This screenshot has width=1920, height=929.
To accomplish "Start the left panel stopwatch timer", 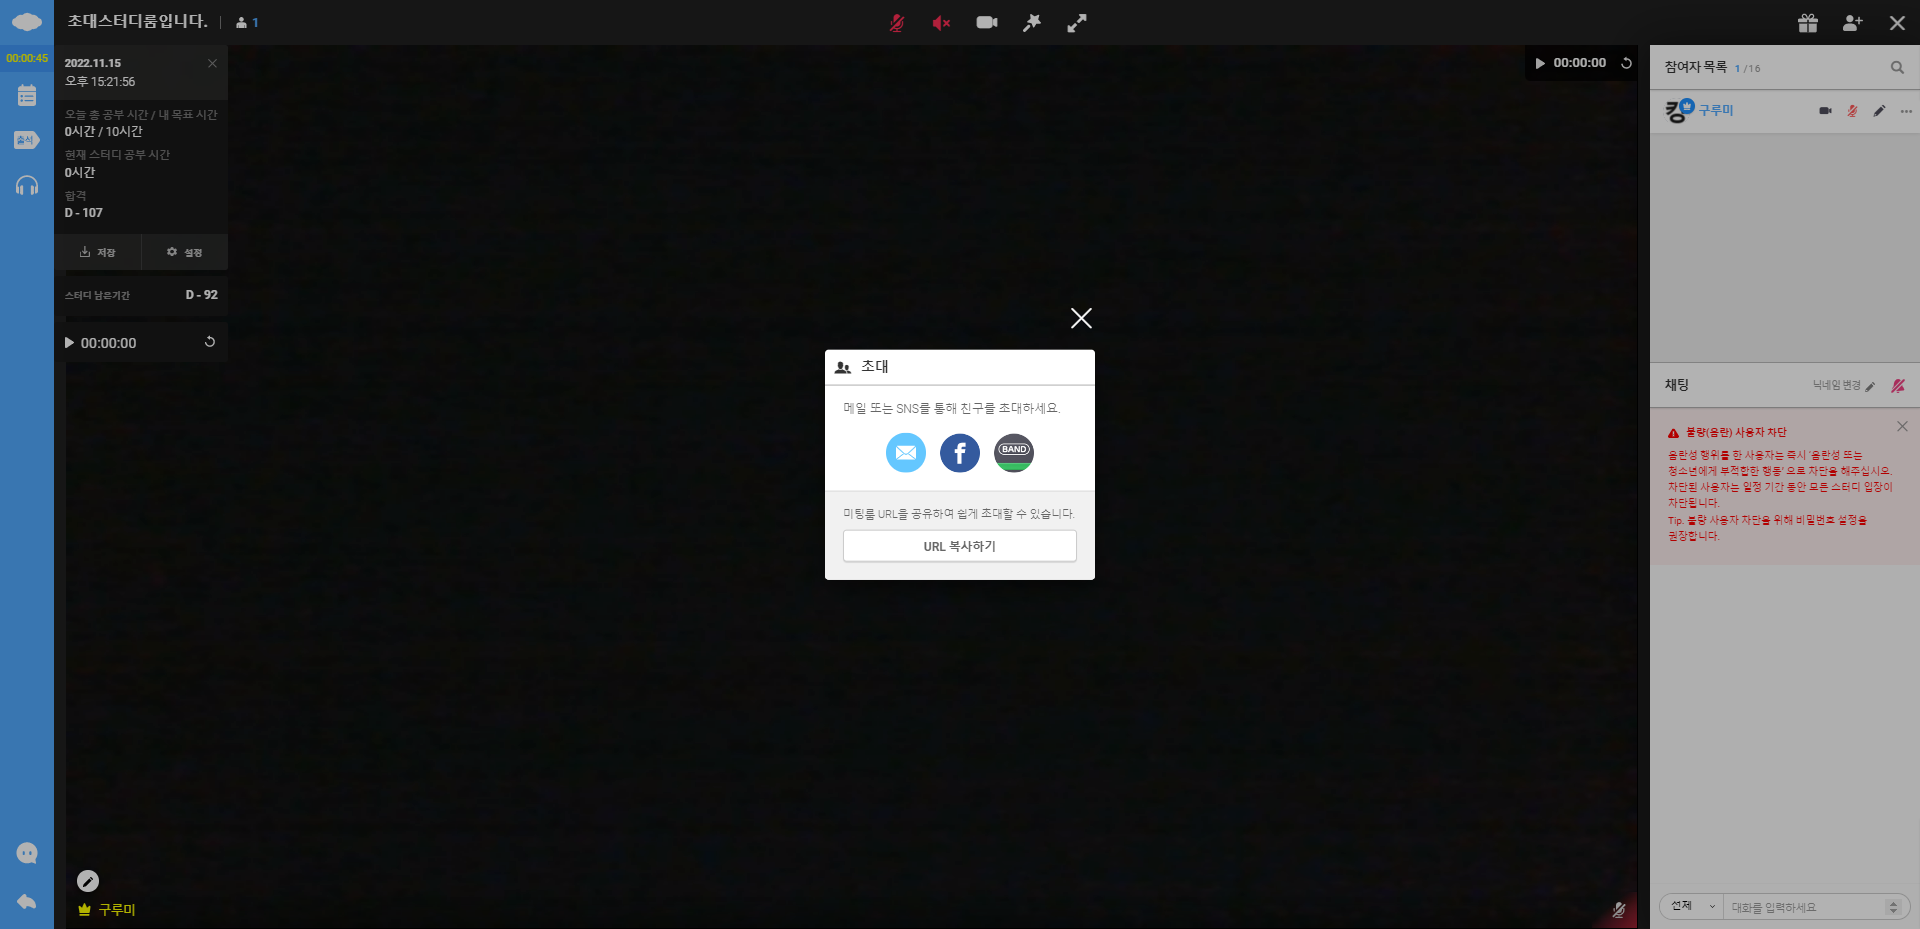I will click(x=70, y=343).
